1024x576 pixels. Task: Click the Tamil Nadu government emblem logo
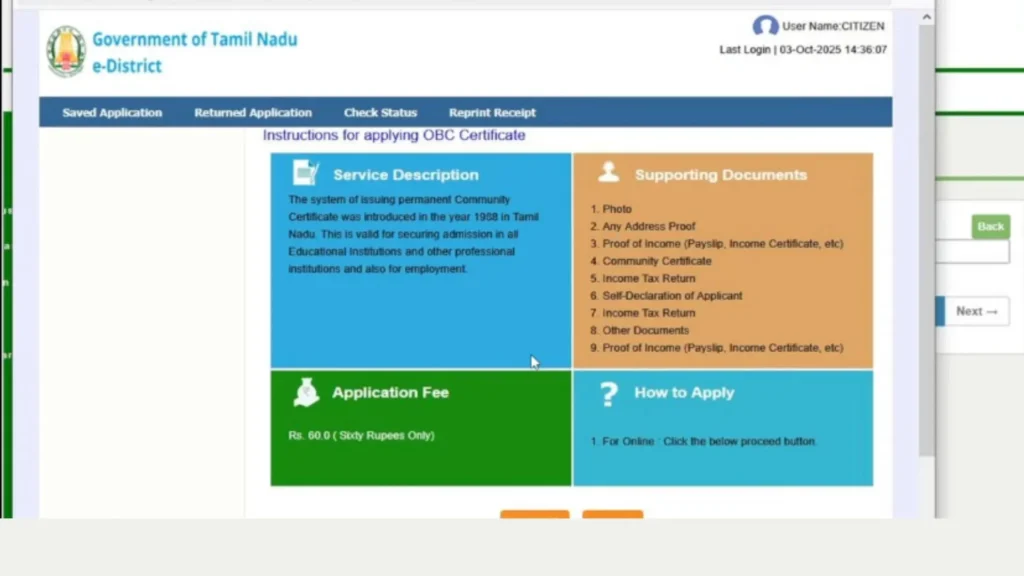pyautogui.click(x=66, y=52)
